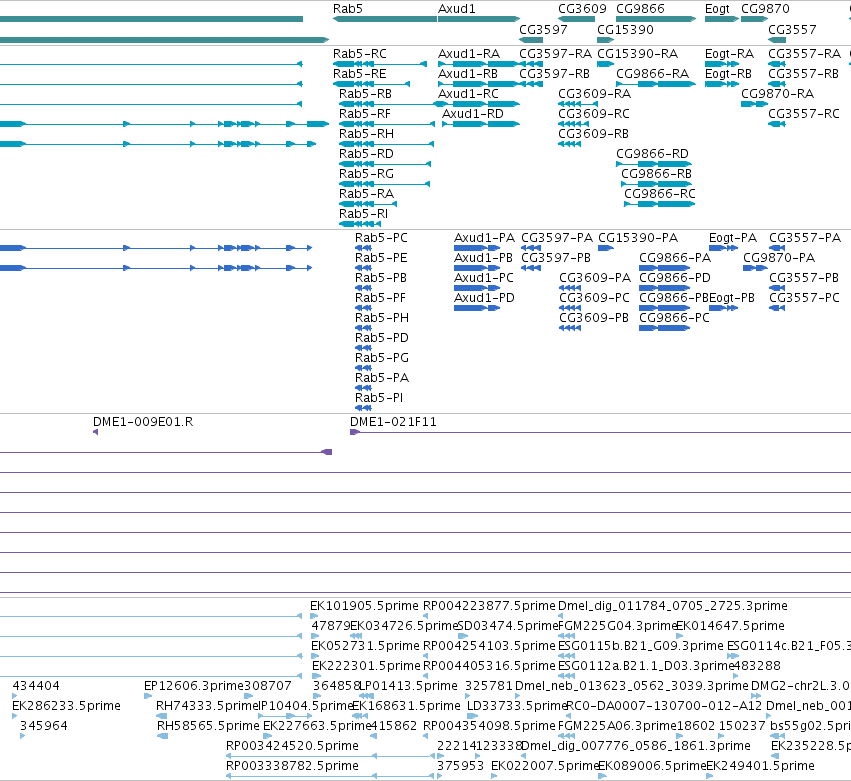Viewport: 851px width, 781px height.
Task: Select the CG15390 gene label
Action: pyautogui.click(x=625, y=29)
